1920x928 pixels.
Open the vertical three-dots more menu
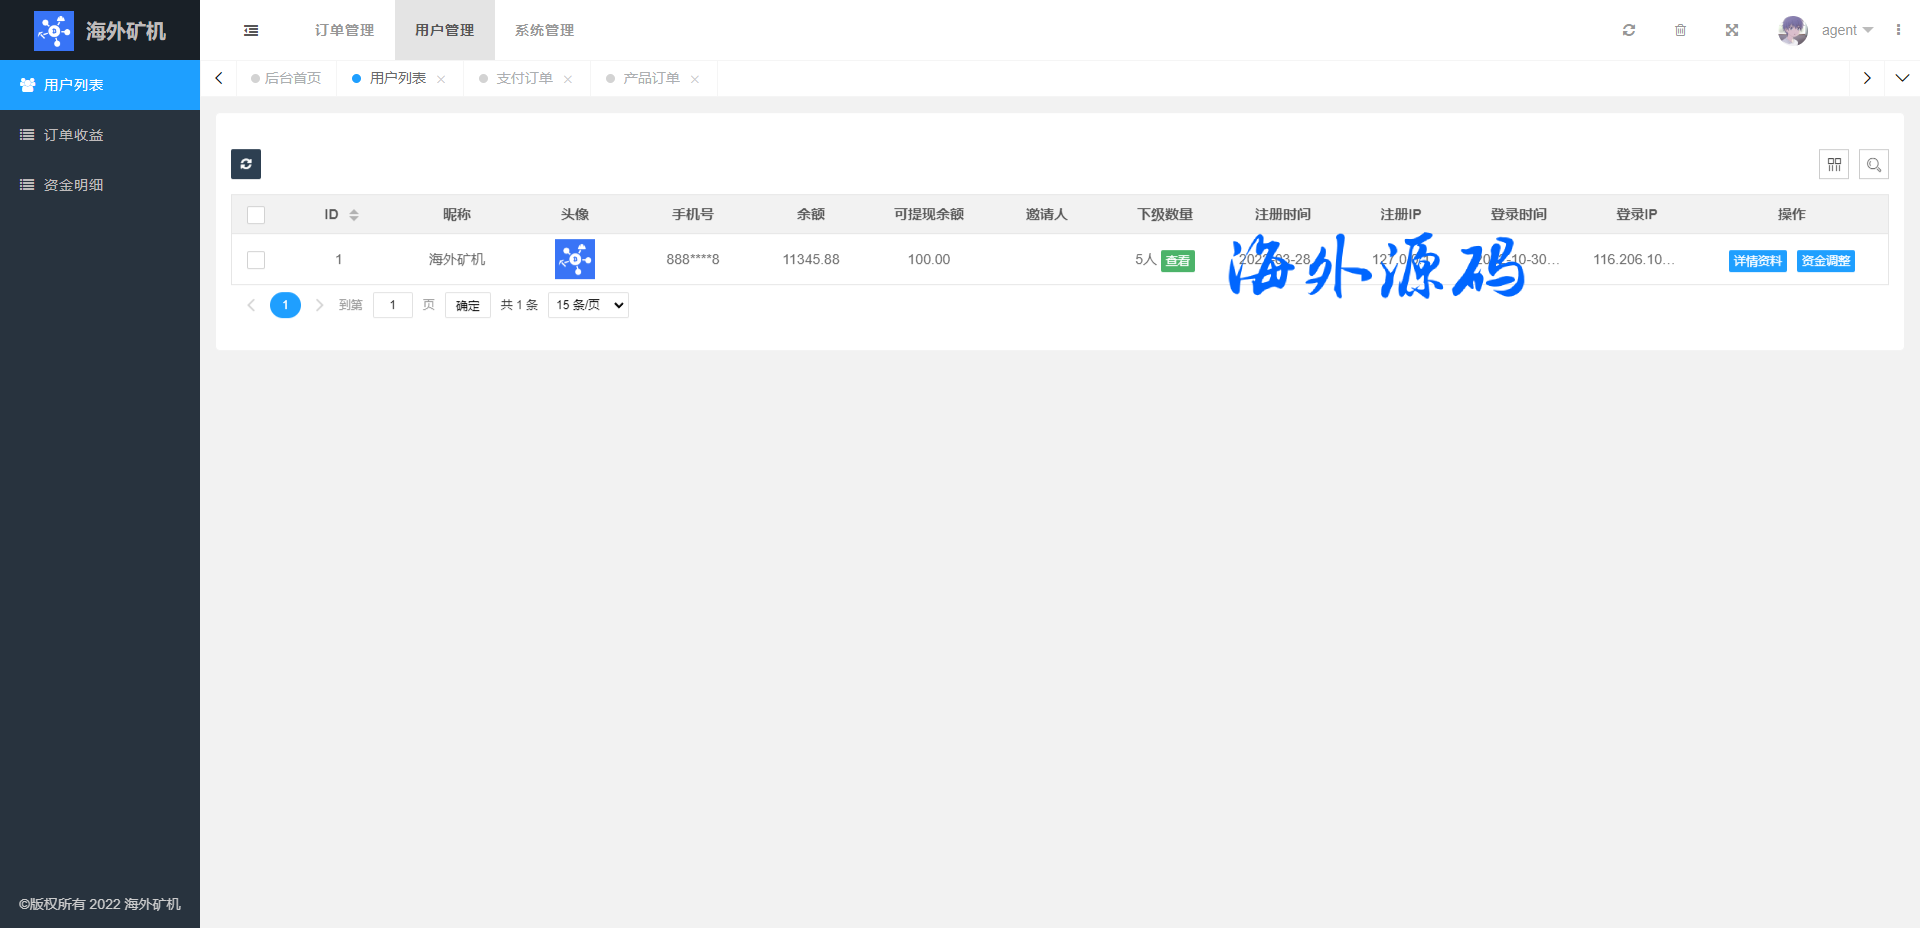pos(1898,30)
